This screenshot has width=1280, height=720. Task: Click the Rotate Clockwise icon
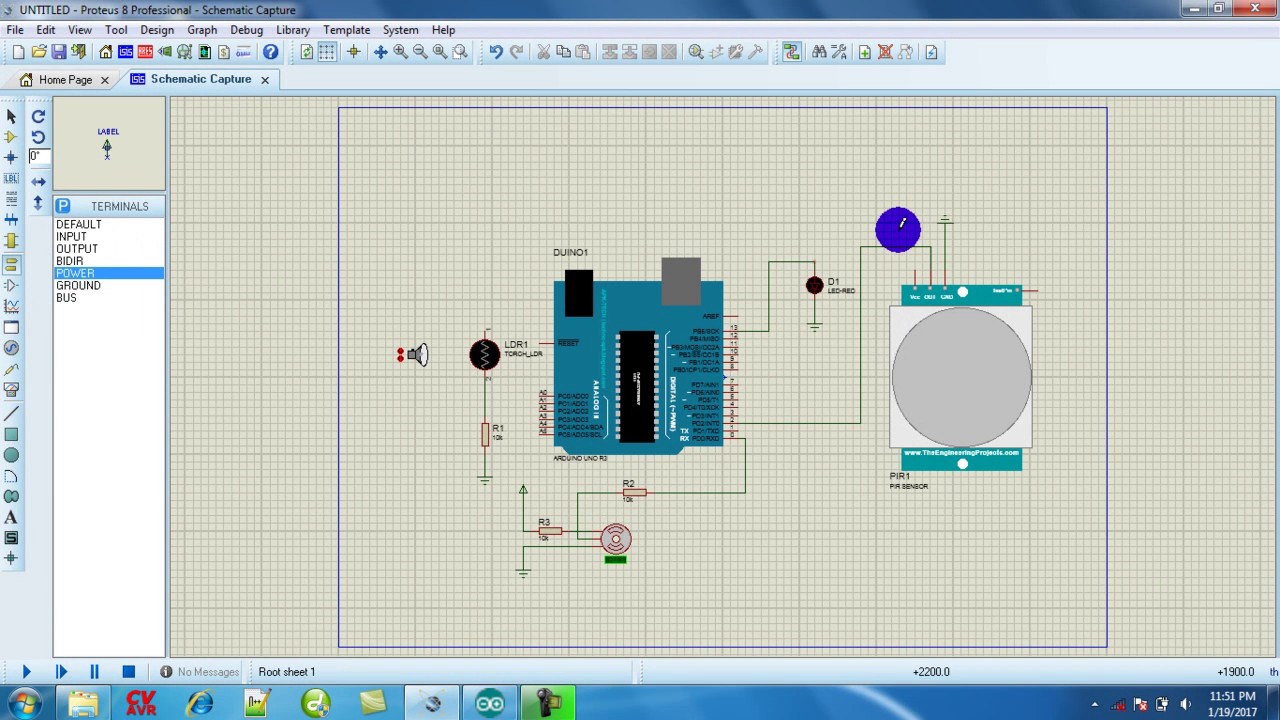(38, 116)
